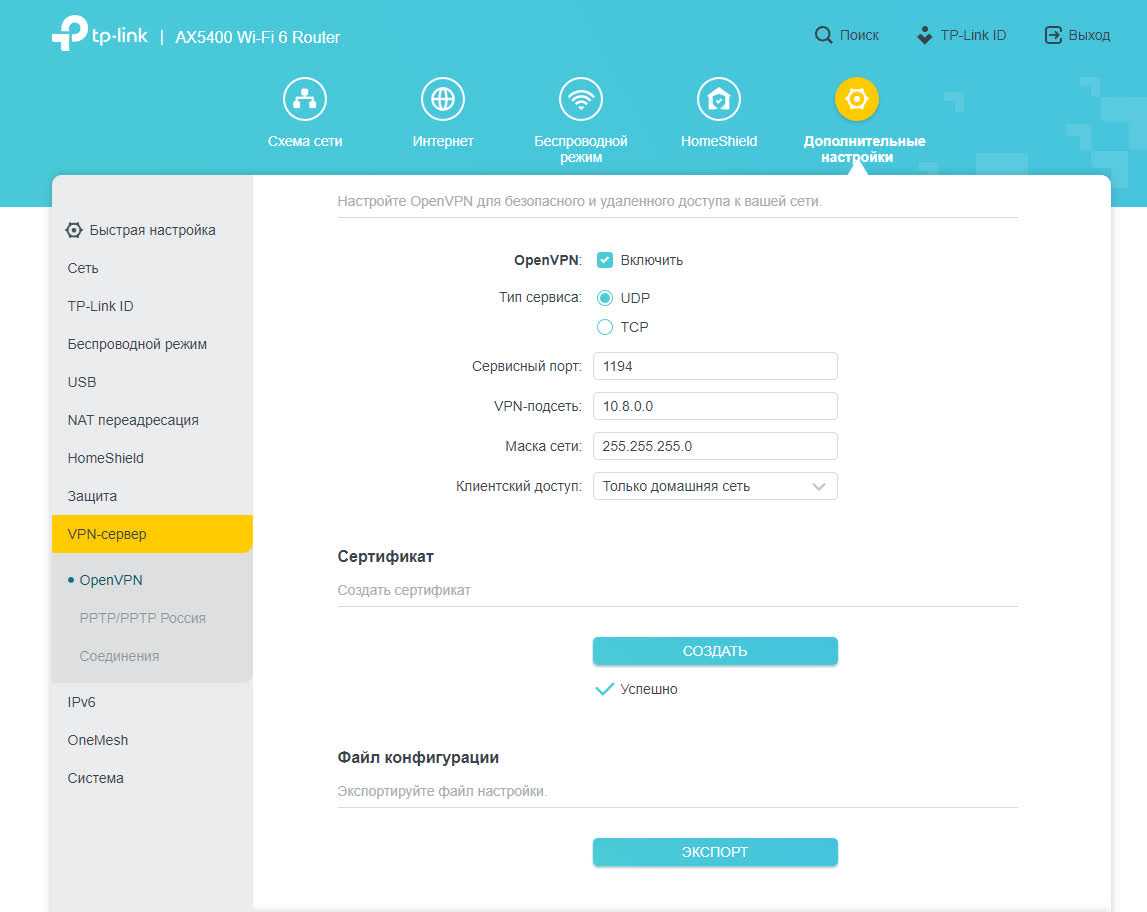
Task: Open PPTP/PPTP Россия submenu item
Action: tap(142, 618)
